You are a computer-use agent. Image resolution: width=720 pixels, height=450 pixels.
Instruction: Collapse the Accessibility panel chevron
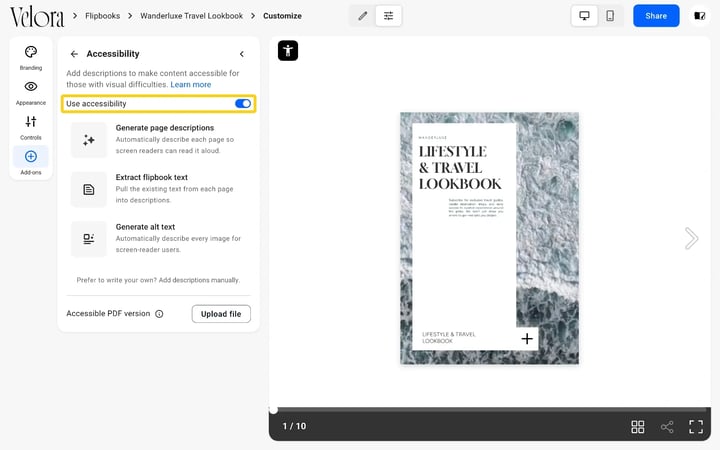click(242, 54)
